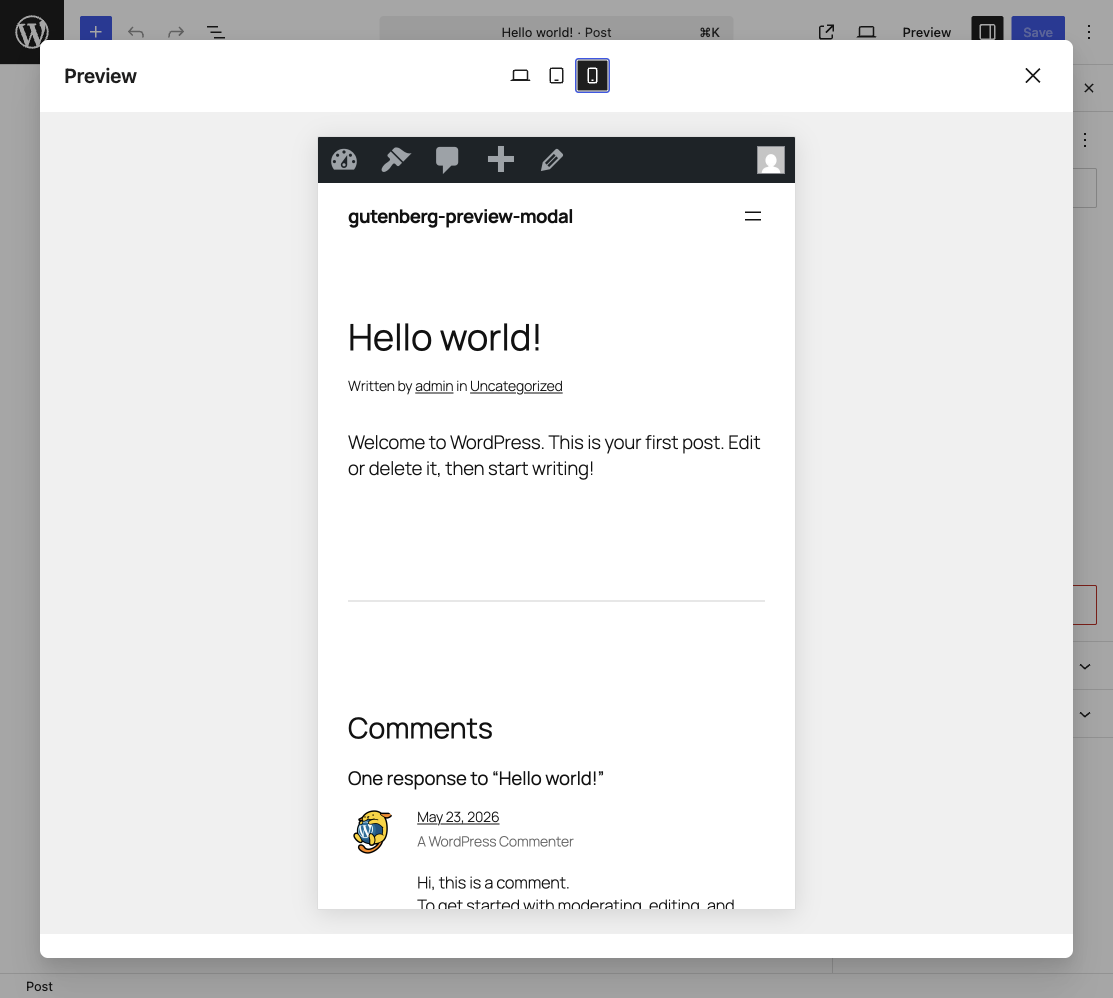Open the Uncategorized category link
This screenshot has height=998, width=1113.
[x=516, y=386]
